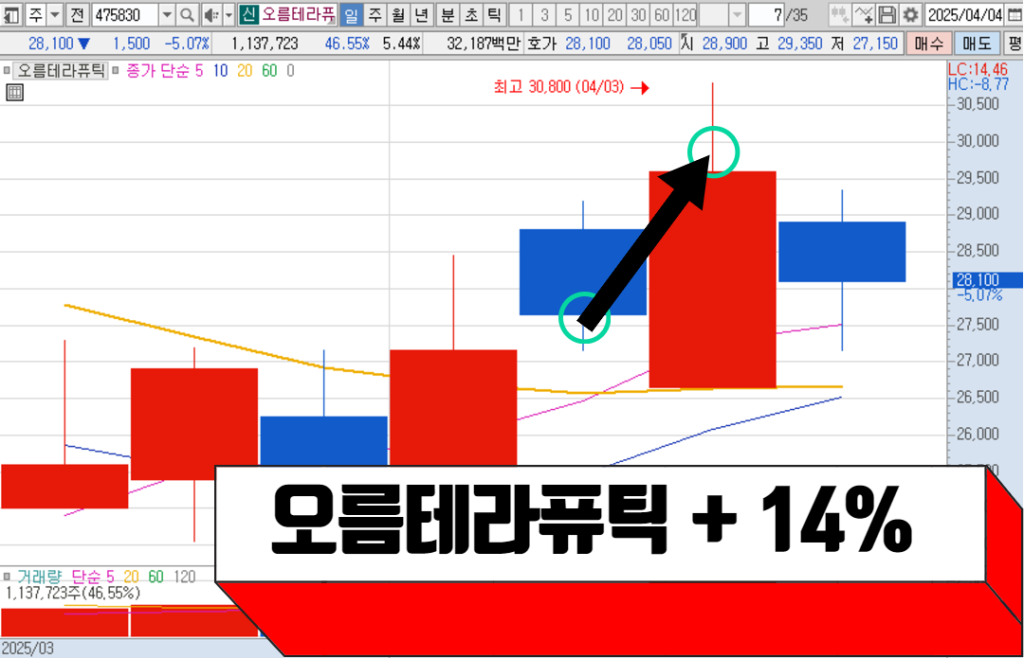
Task: Expand the stock code history dropdown
Action: [x=167, y=14]
